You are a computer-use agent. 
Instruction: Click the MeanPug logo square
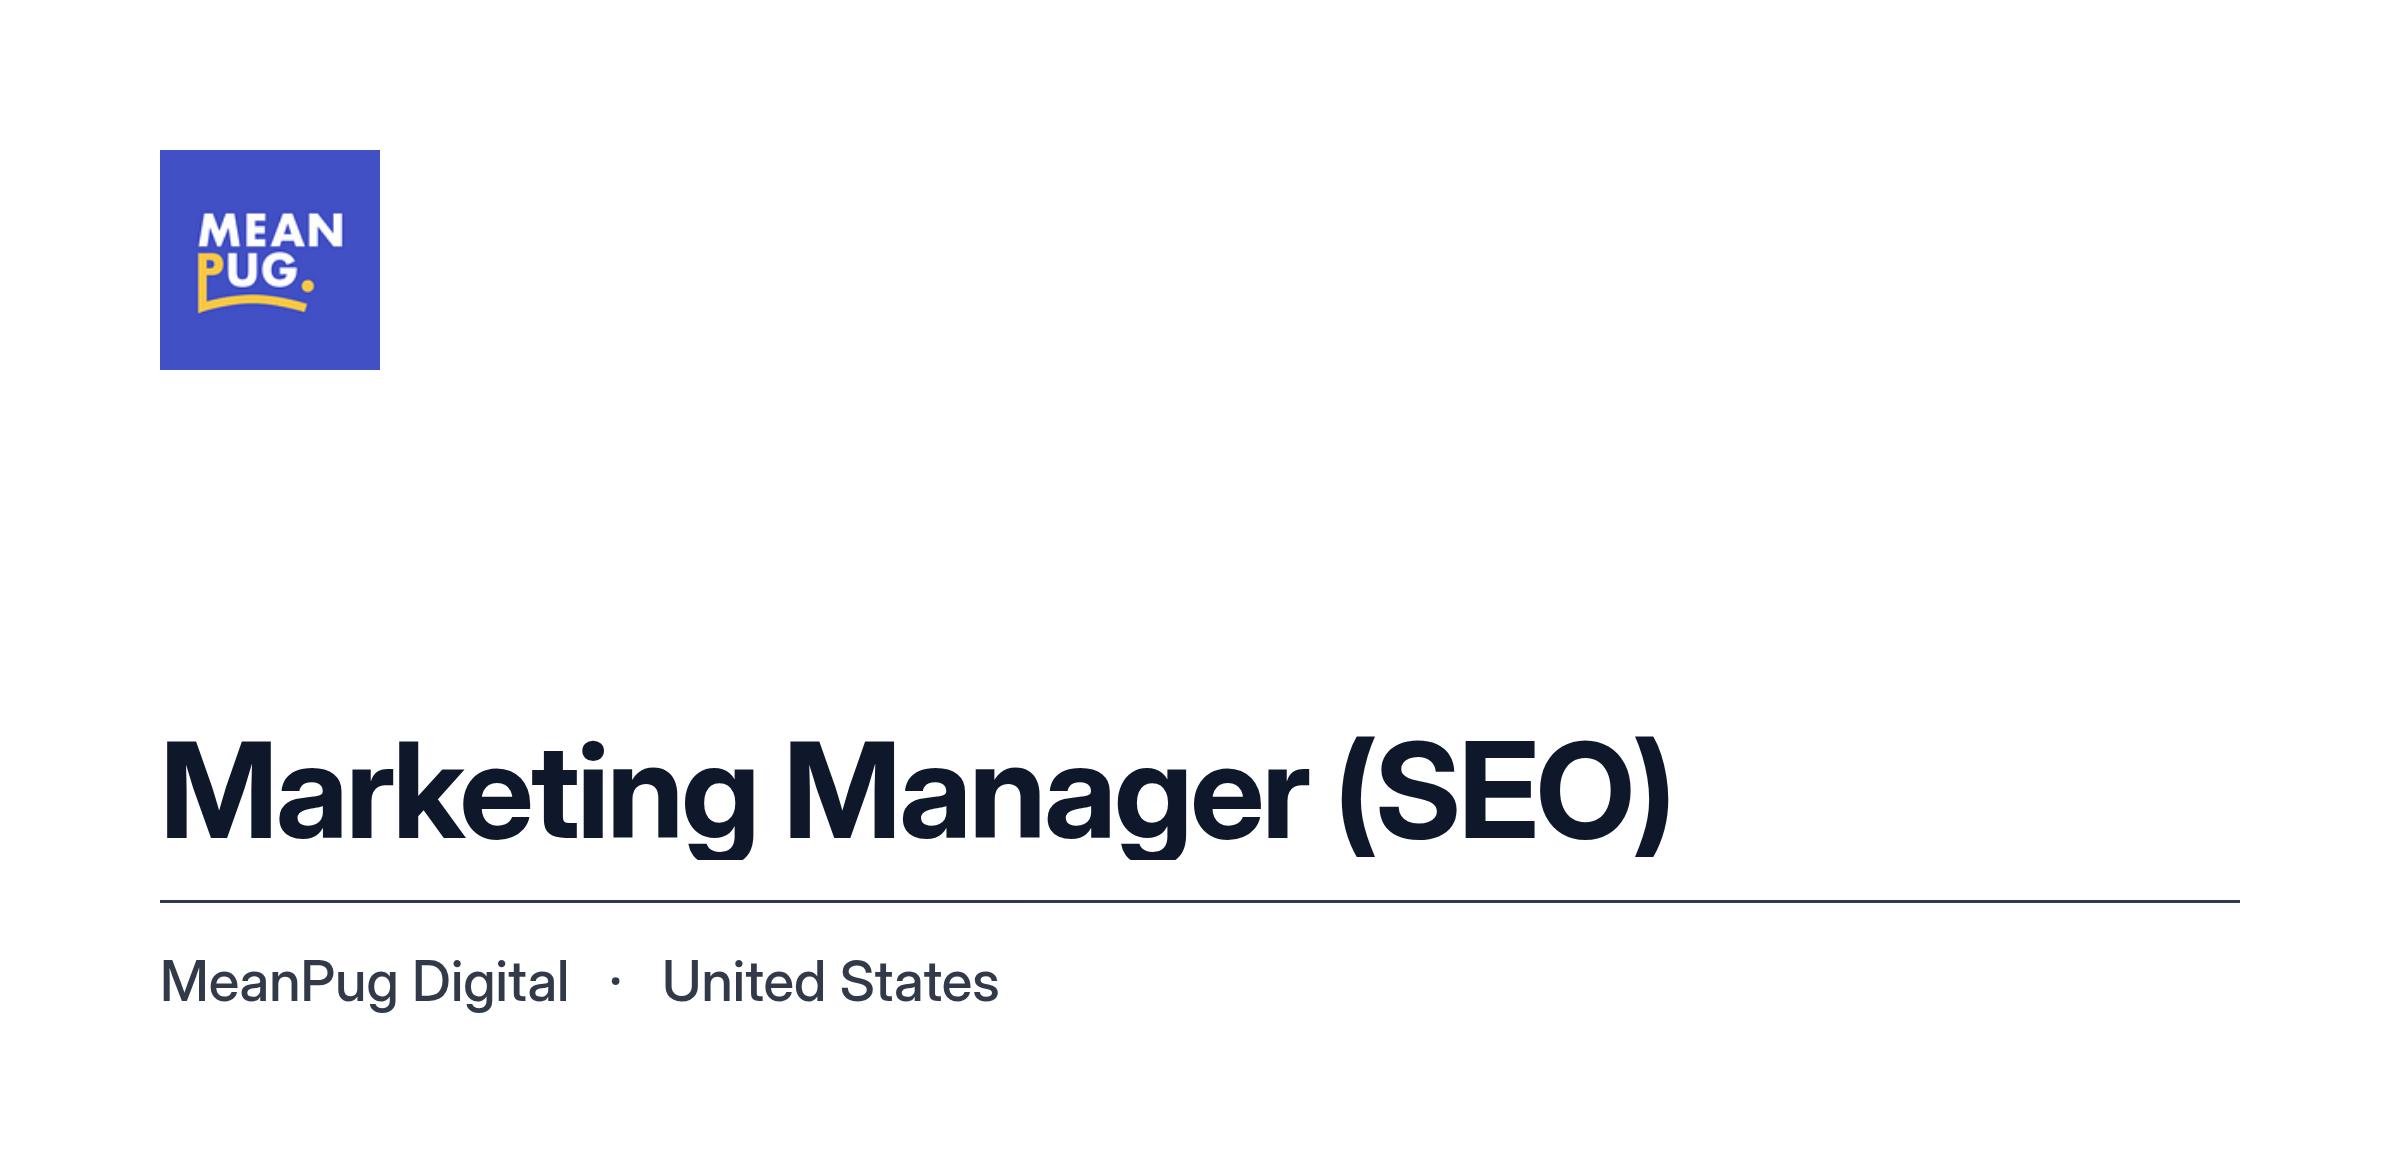pyautogui.click(x=270, y=260)
